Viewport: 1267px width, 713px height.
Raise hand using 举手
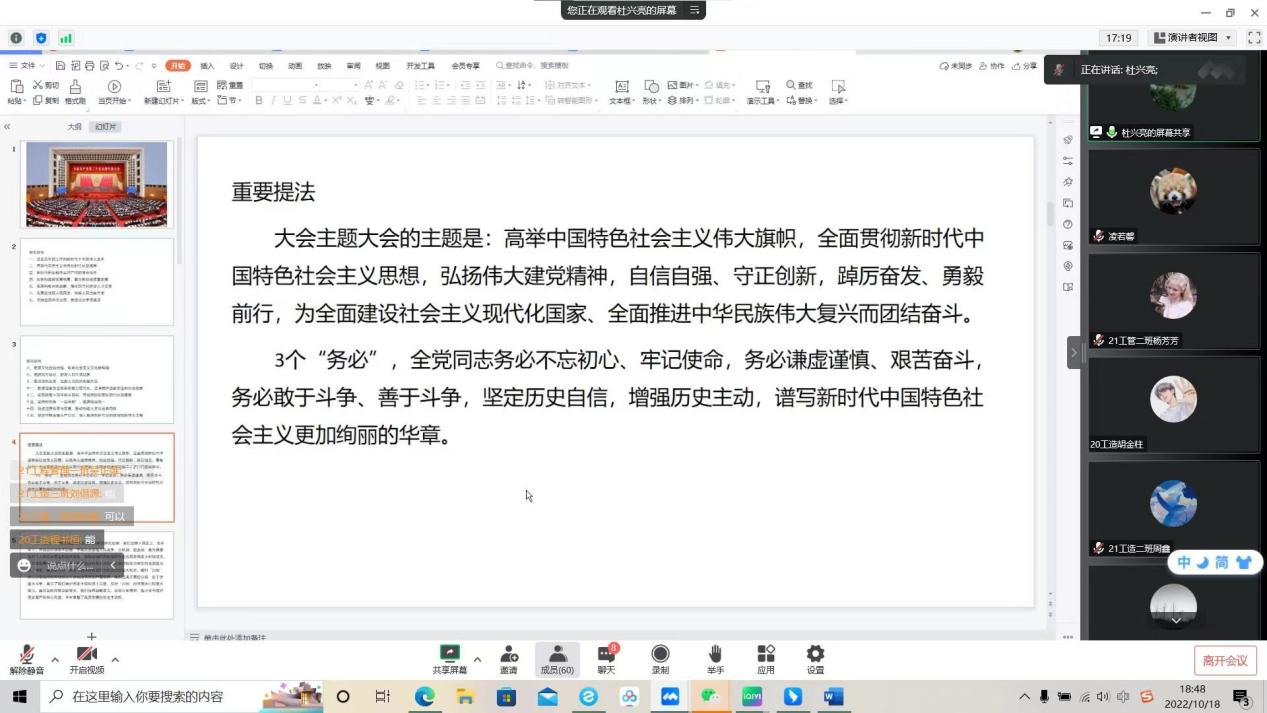tap(715, 659)
